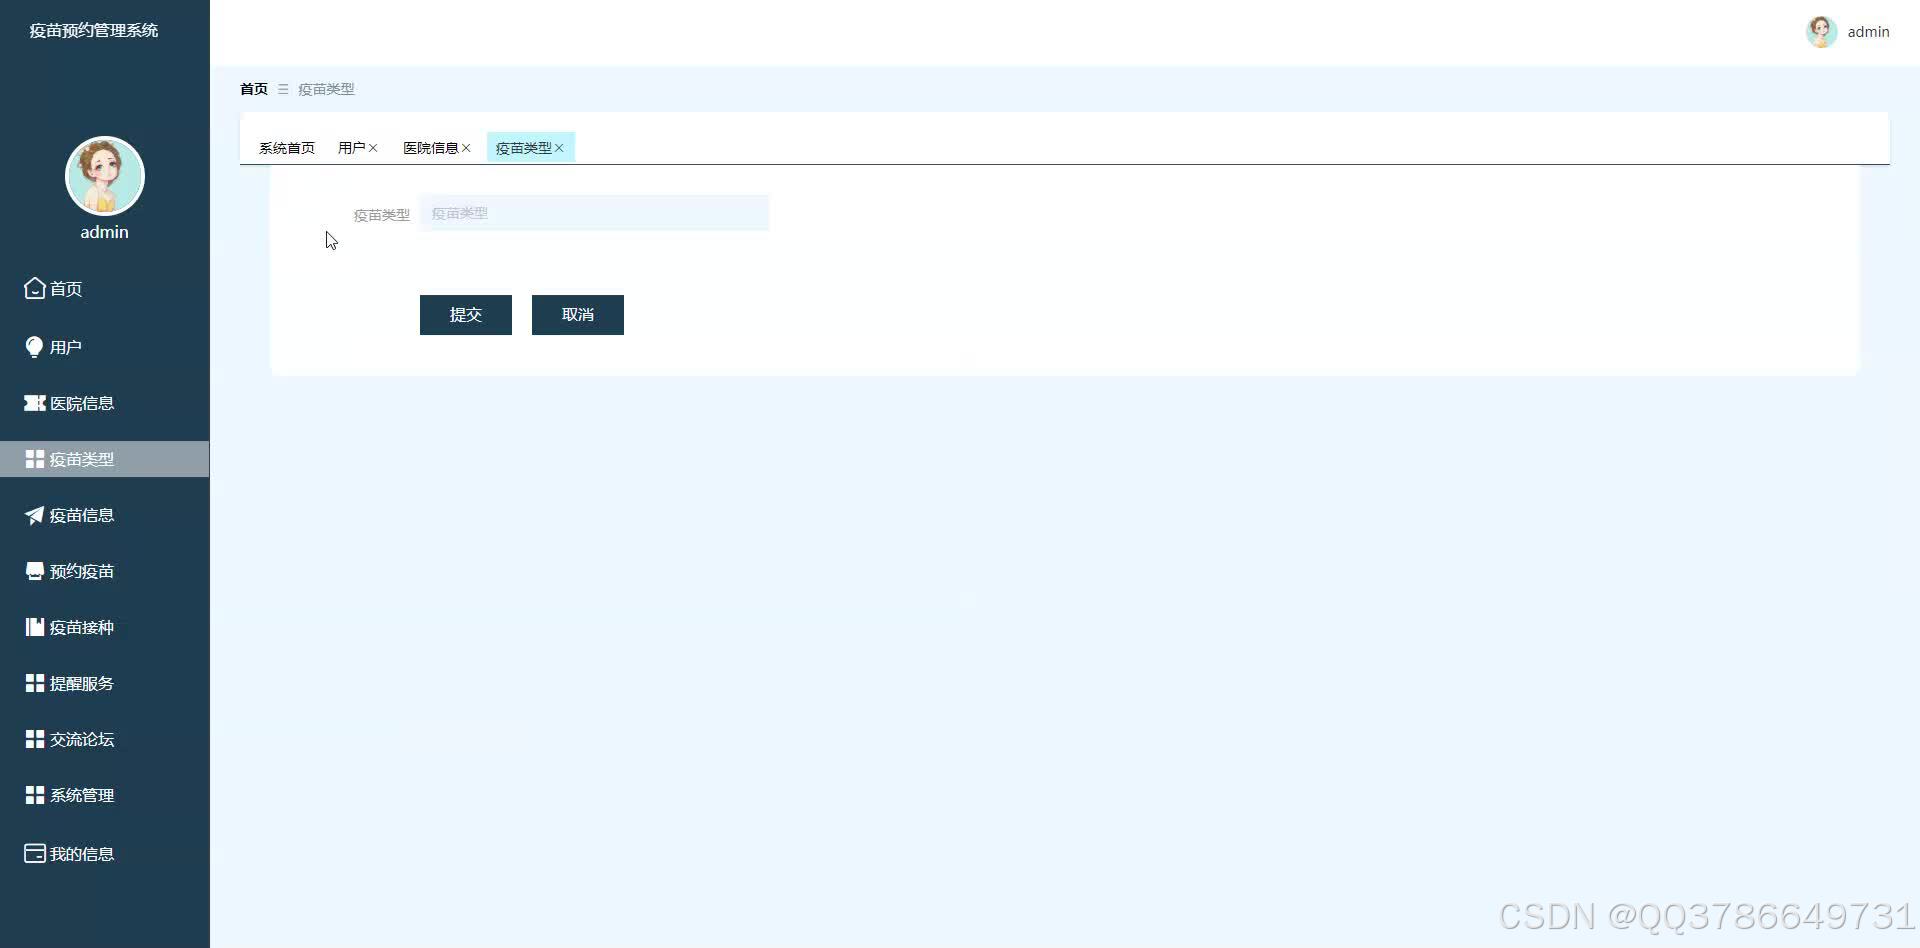The width and height of the screenshot is (1920, 948).
Task: Click the paper plane icon beside 疫苗信息
Action: pos(35,515)
